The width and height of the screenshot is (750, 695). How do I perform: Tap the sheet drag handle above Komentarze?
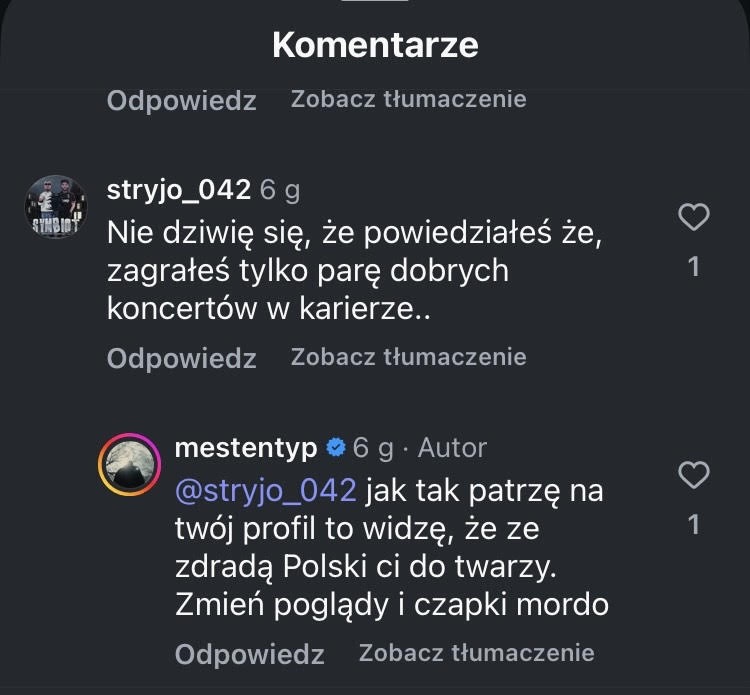[x=375, y=4]
